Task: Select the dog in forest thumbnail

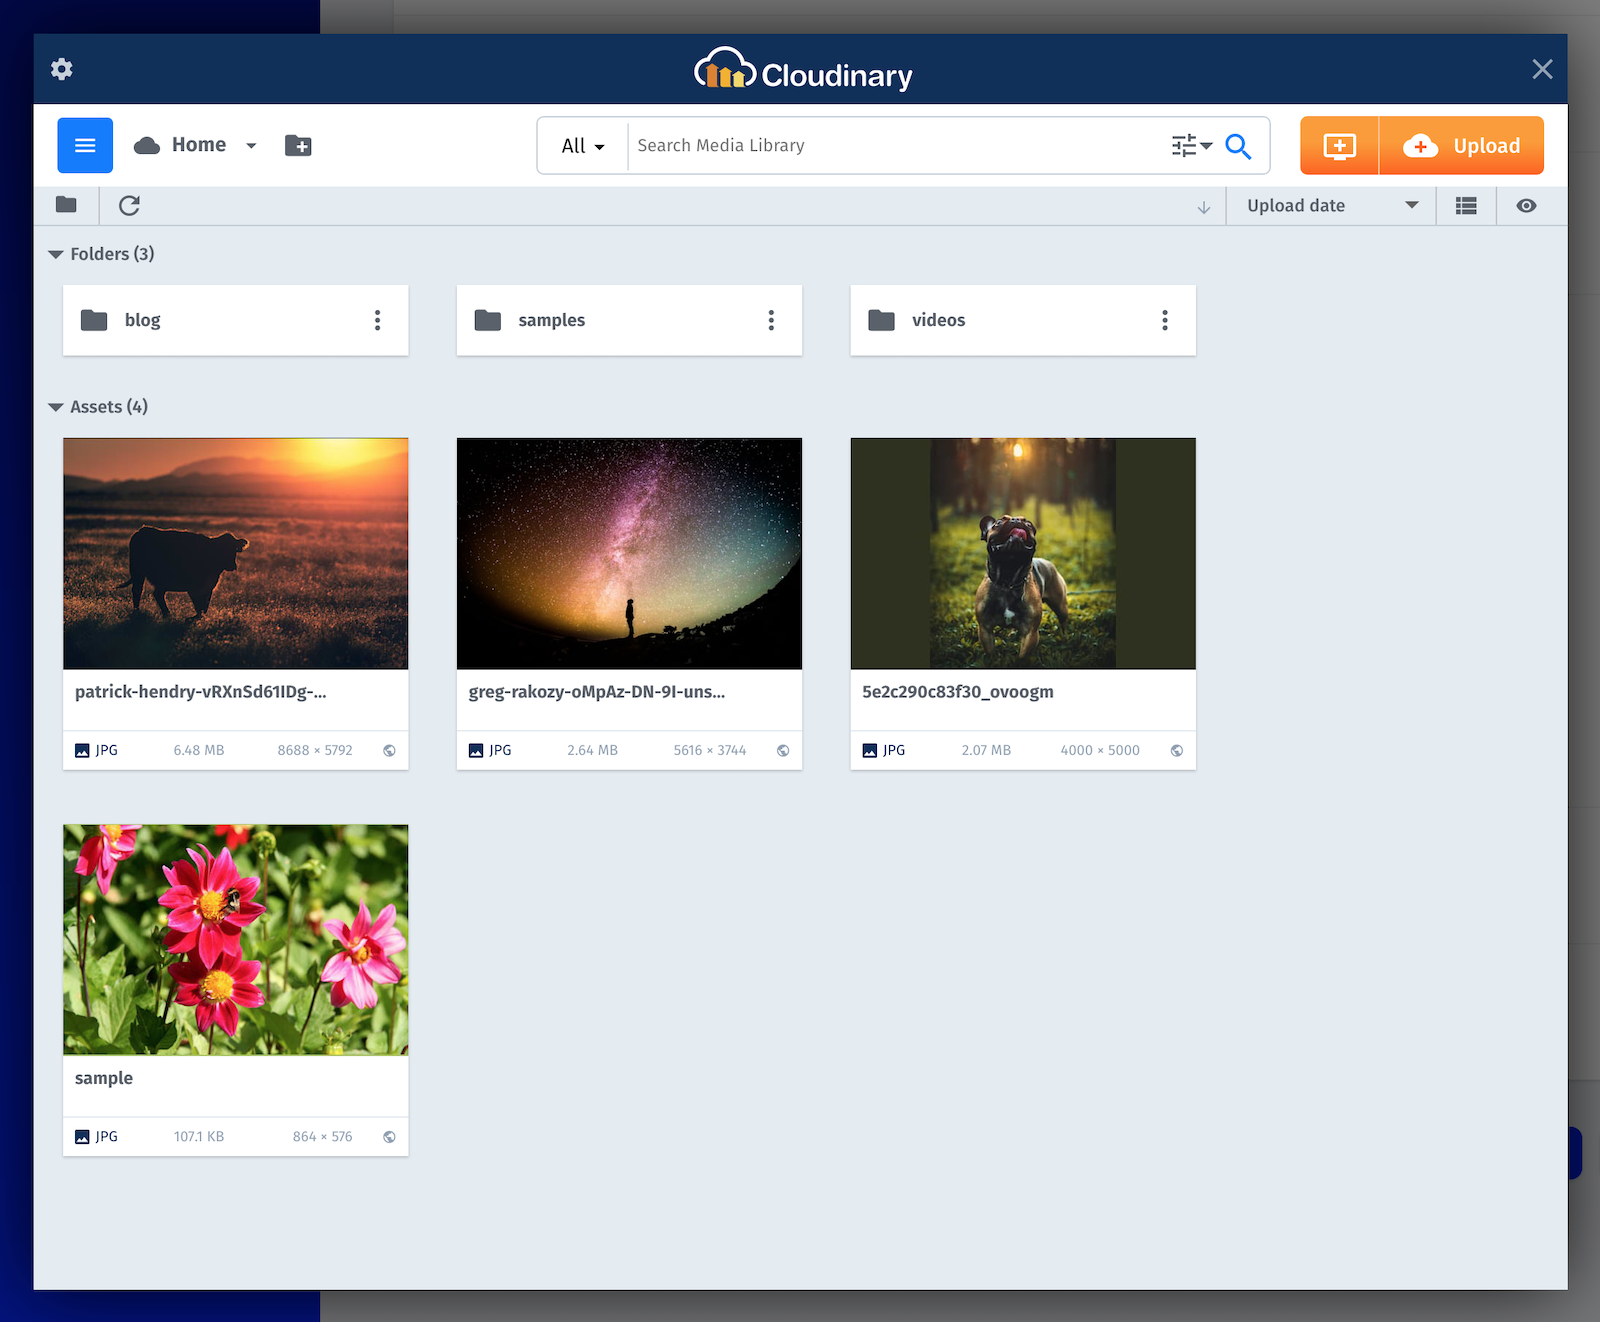Action: (x=1023, y=553)
